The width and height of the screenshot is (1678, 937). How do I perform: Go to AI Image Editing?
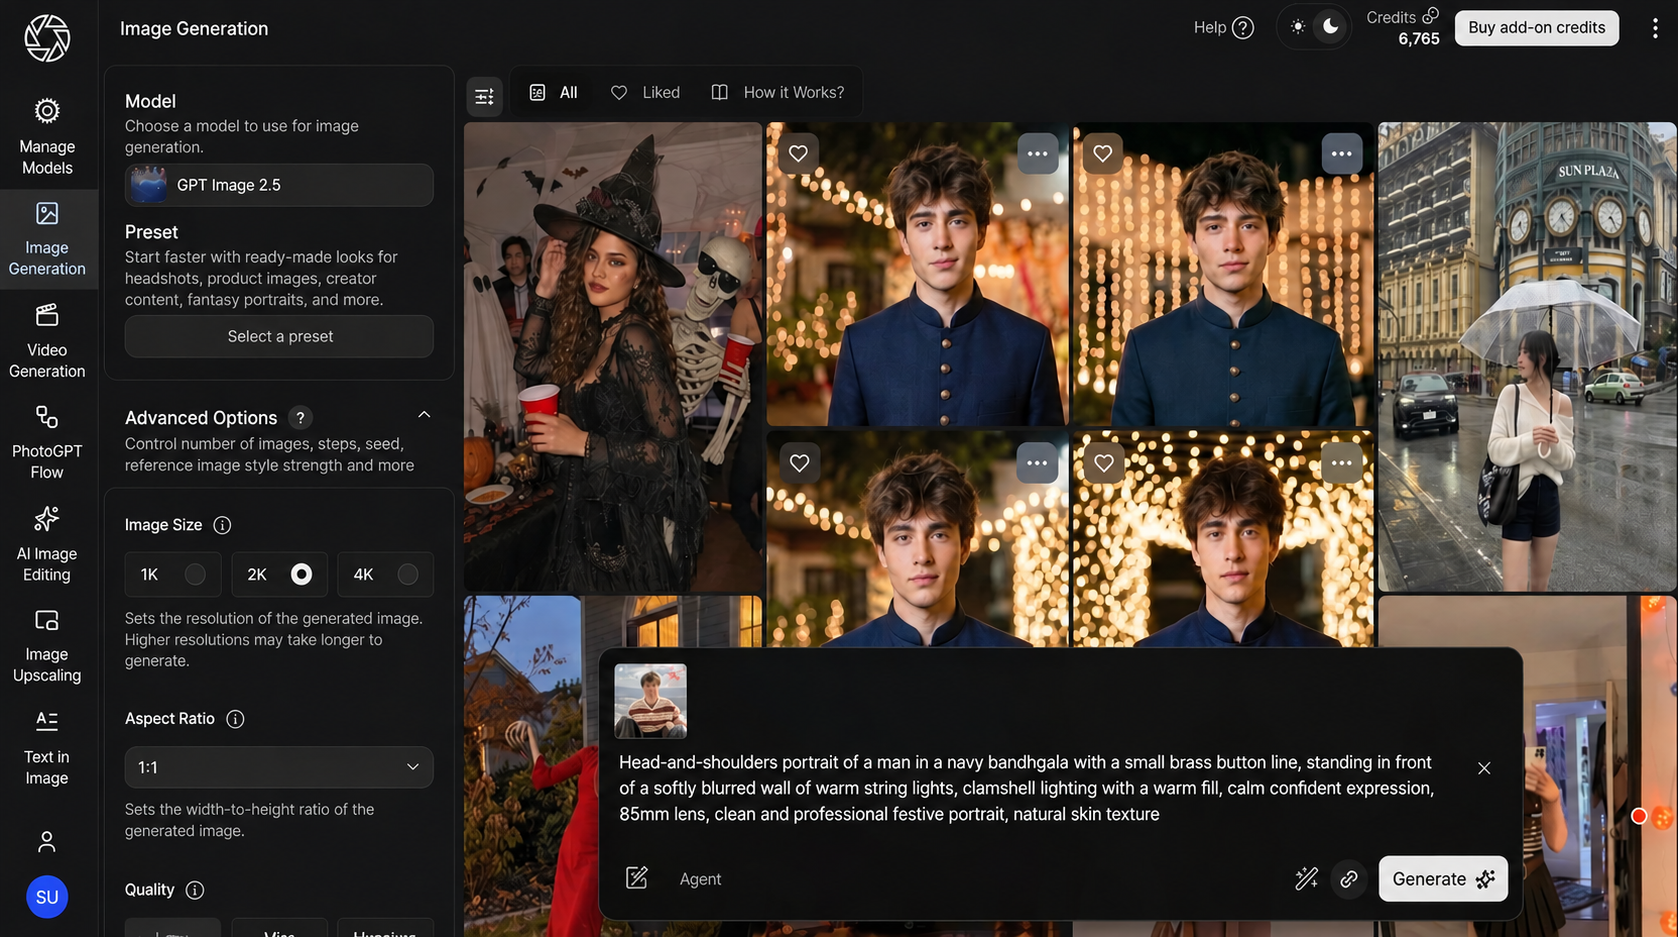point(47,544)
